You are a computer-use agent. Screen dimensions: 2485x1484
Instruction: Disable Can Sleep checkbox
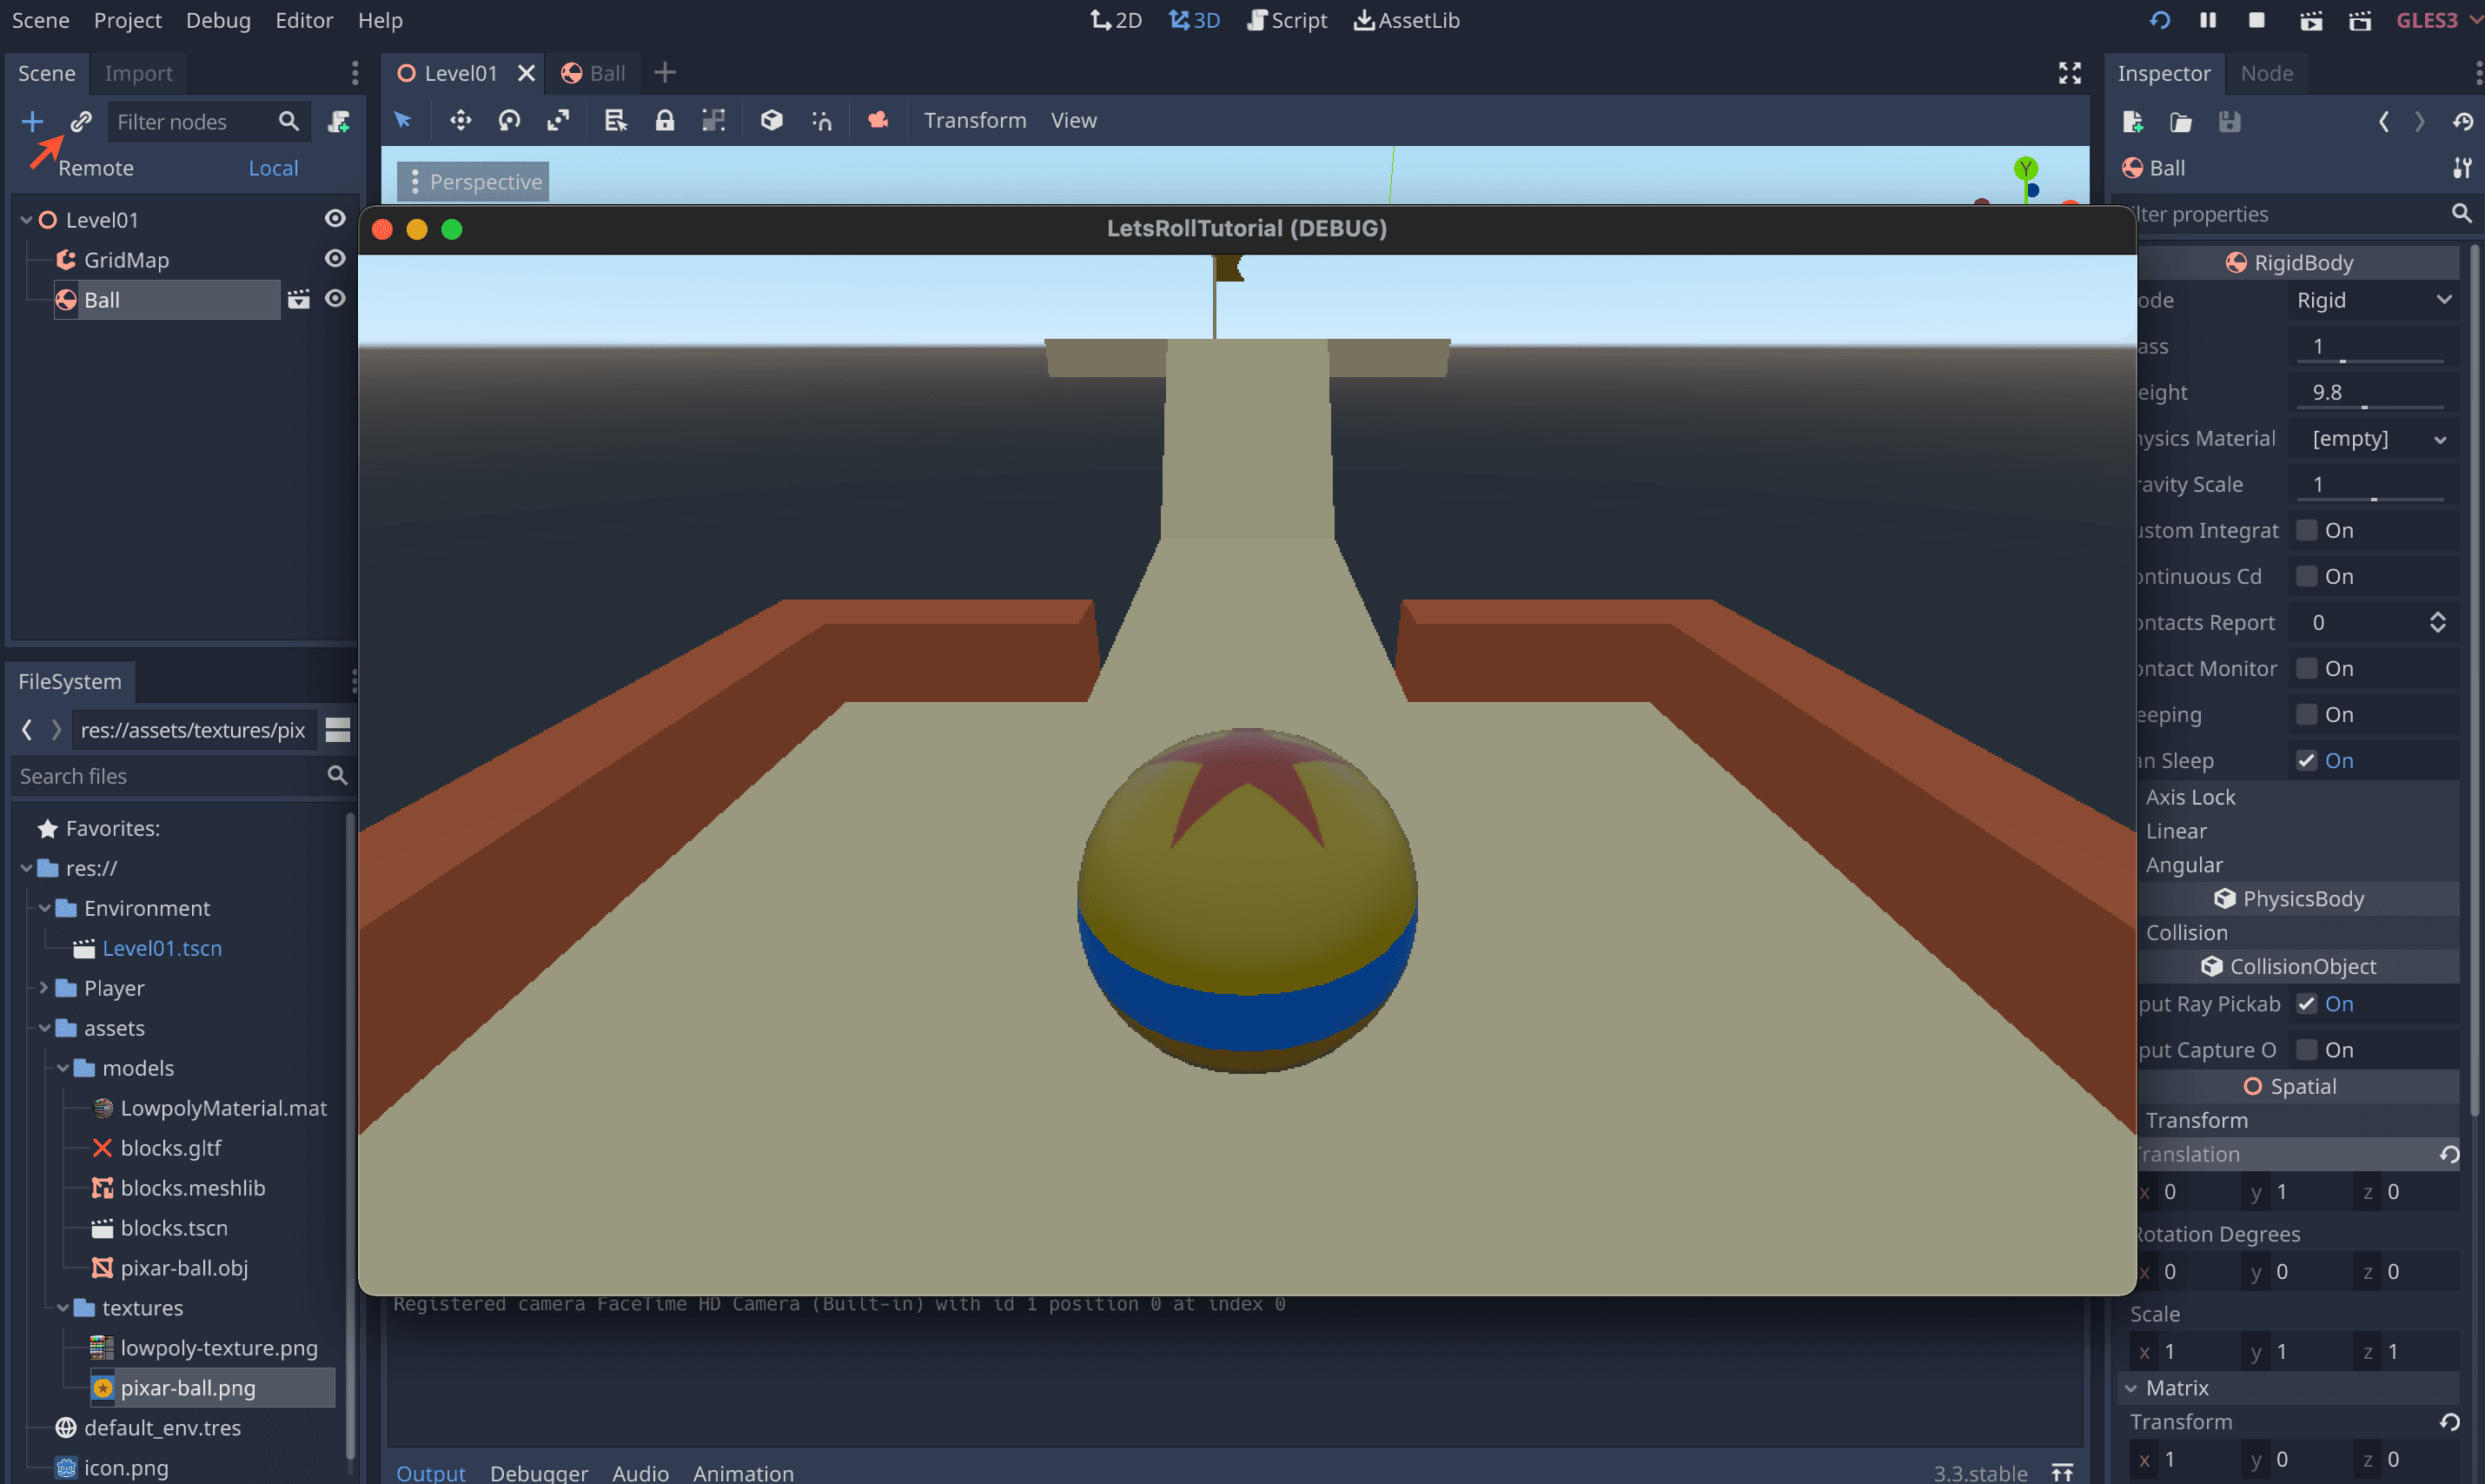click(x=2306, y=760)
